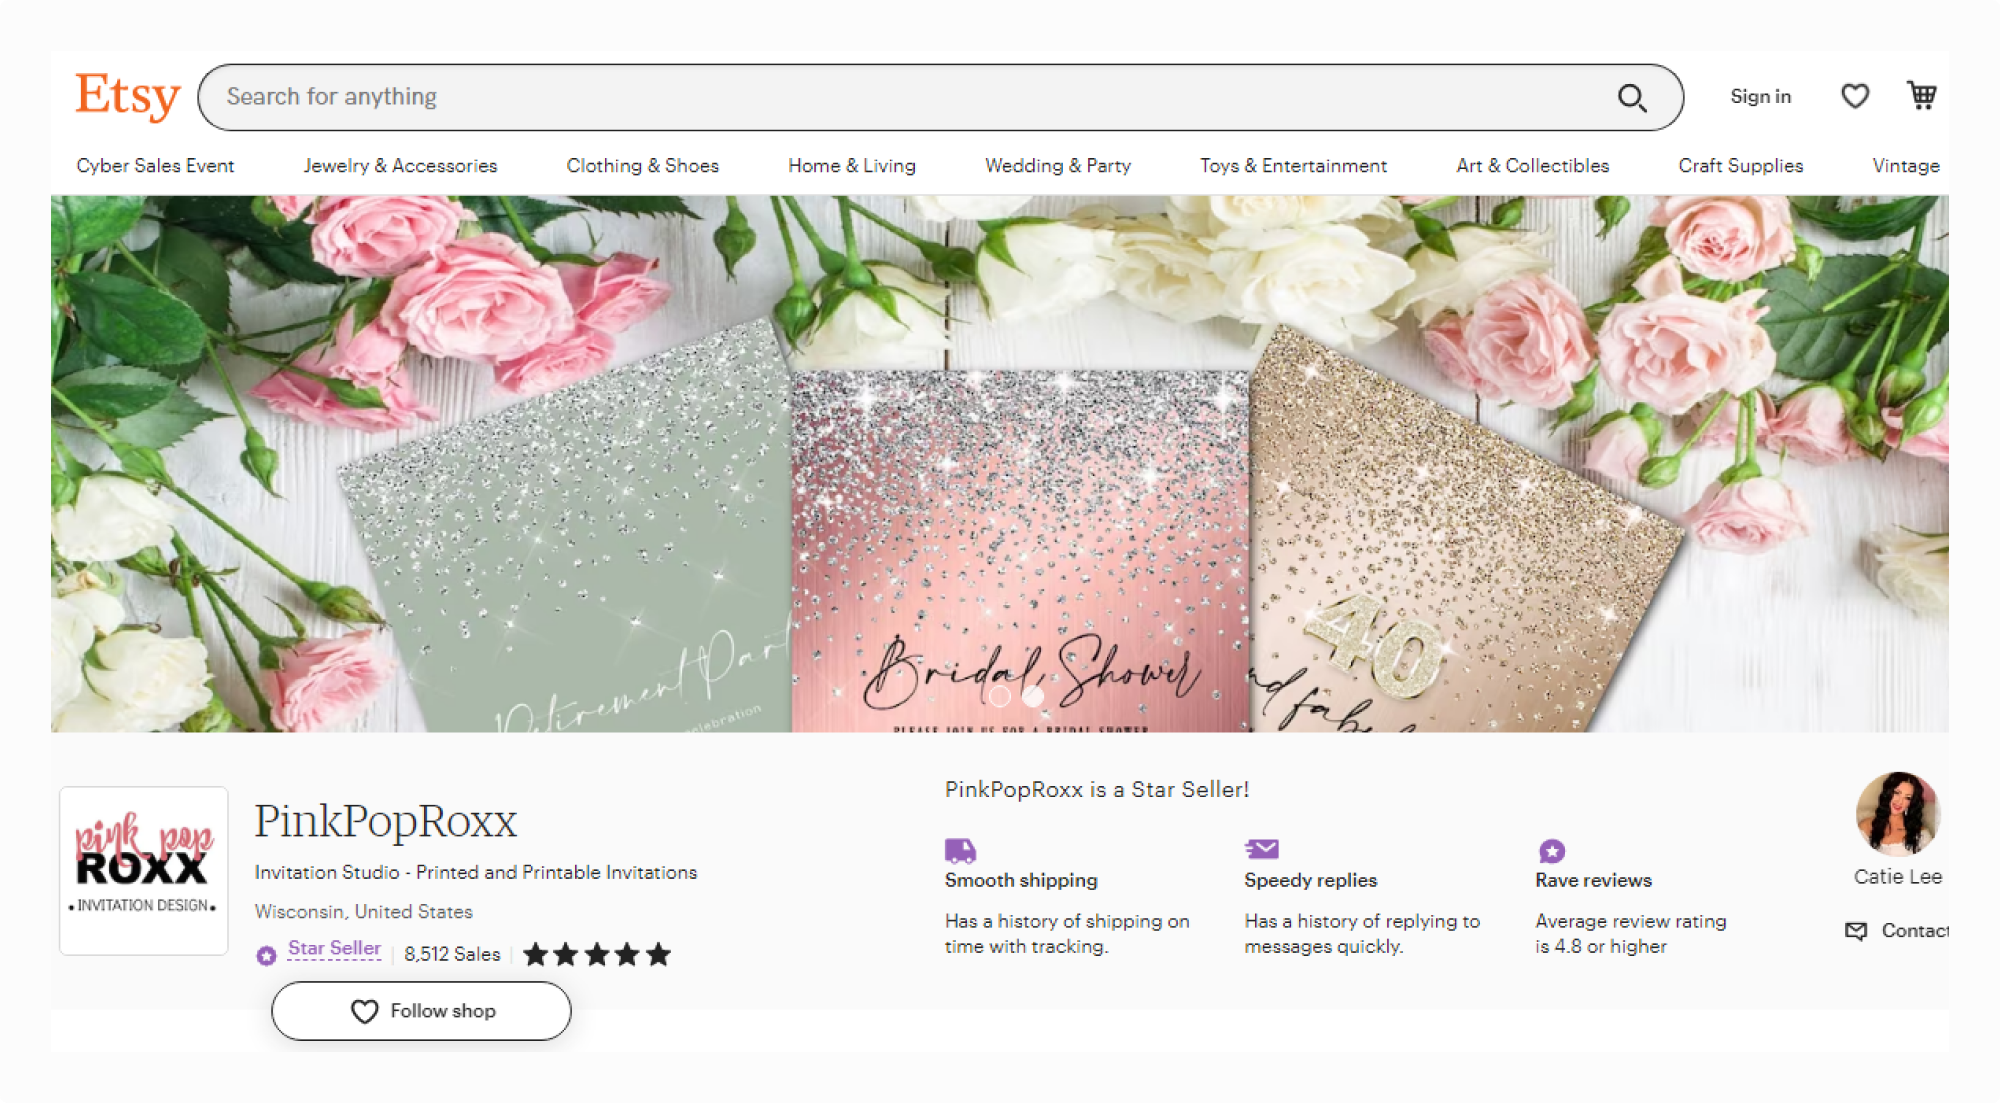Open Cyber Sales Event category
The image size is (2000, 1103).
(155, 166)
